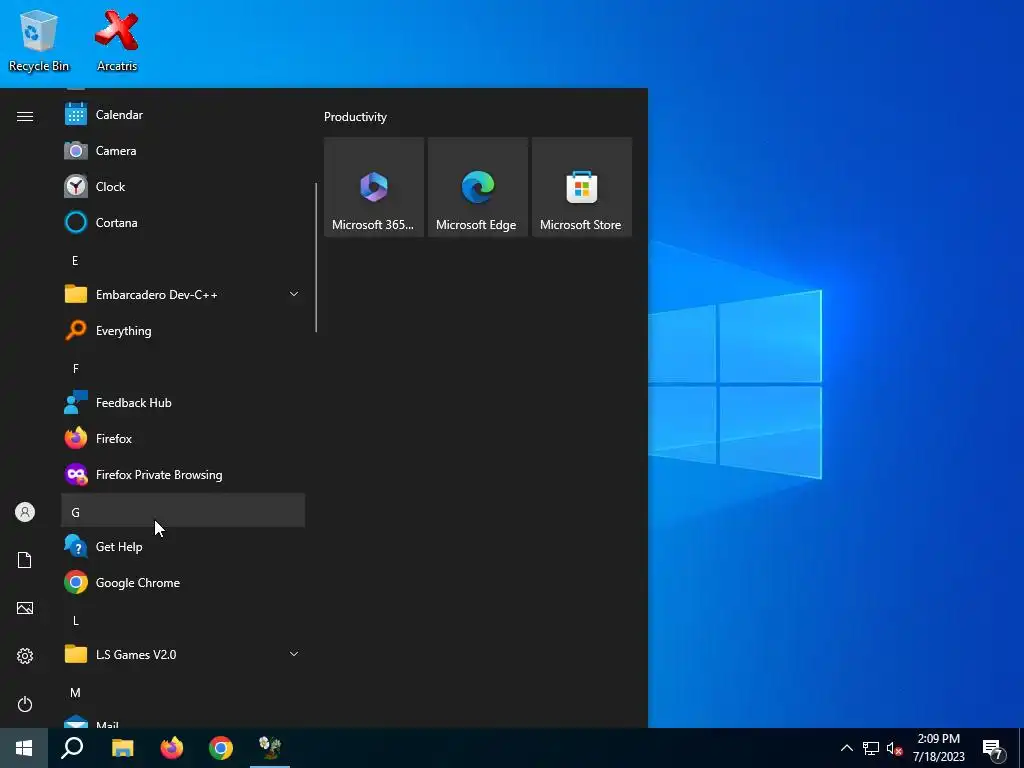Open the Microsoft 365 tile
Image resolution: width=1024 pixels, height=768 pixels.
[x=374, y=187]
